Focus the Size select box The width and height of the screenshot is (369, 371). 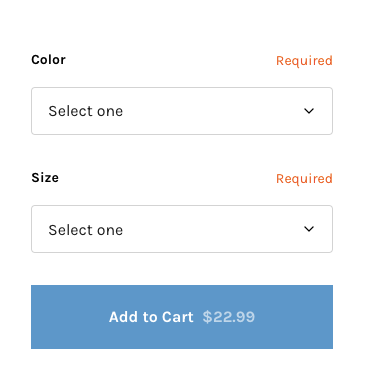click(x=182, y=229)
